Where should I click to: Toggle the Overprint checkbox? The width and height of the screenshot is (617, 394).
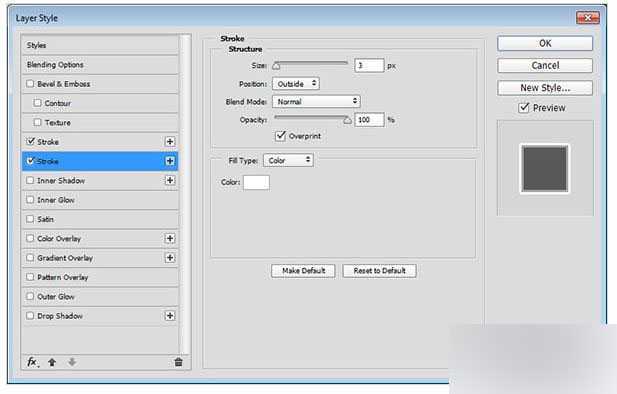280,136
